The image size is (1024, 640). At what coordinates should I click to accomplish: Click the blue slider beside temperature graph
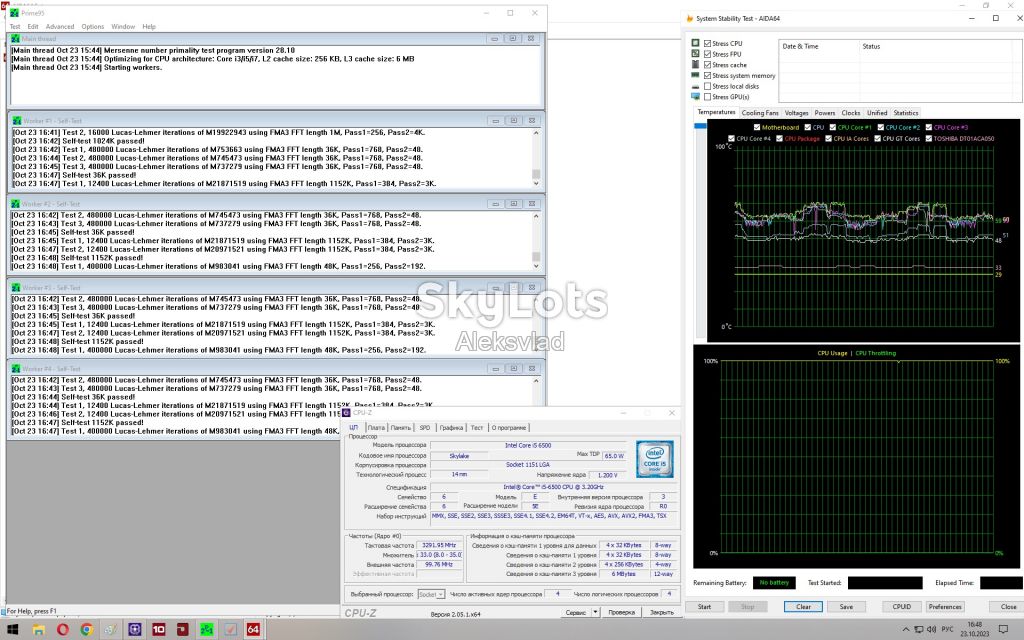(700, 125)
